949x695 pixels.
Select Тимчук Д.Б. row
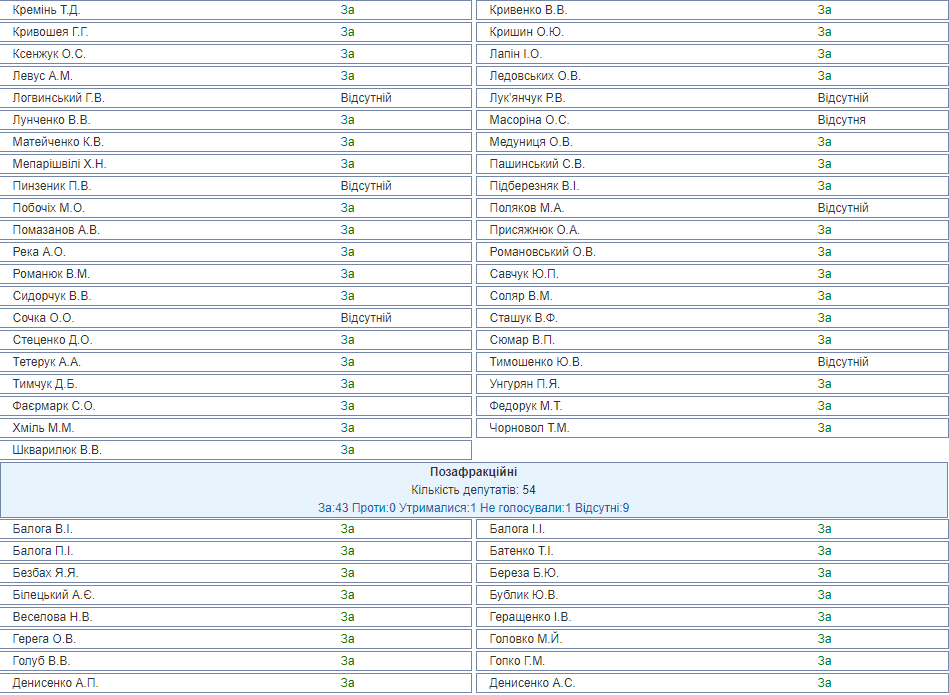235,384
